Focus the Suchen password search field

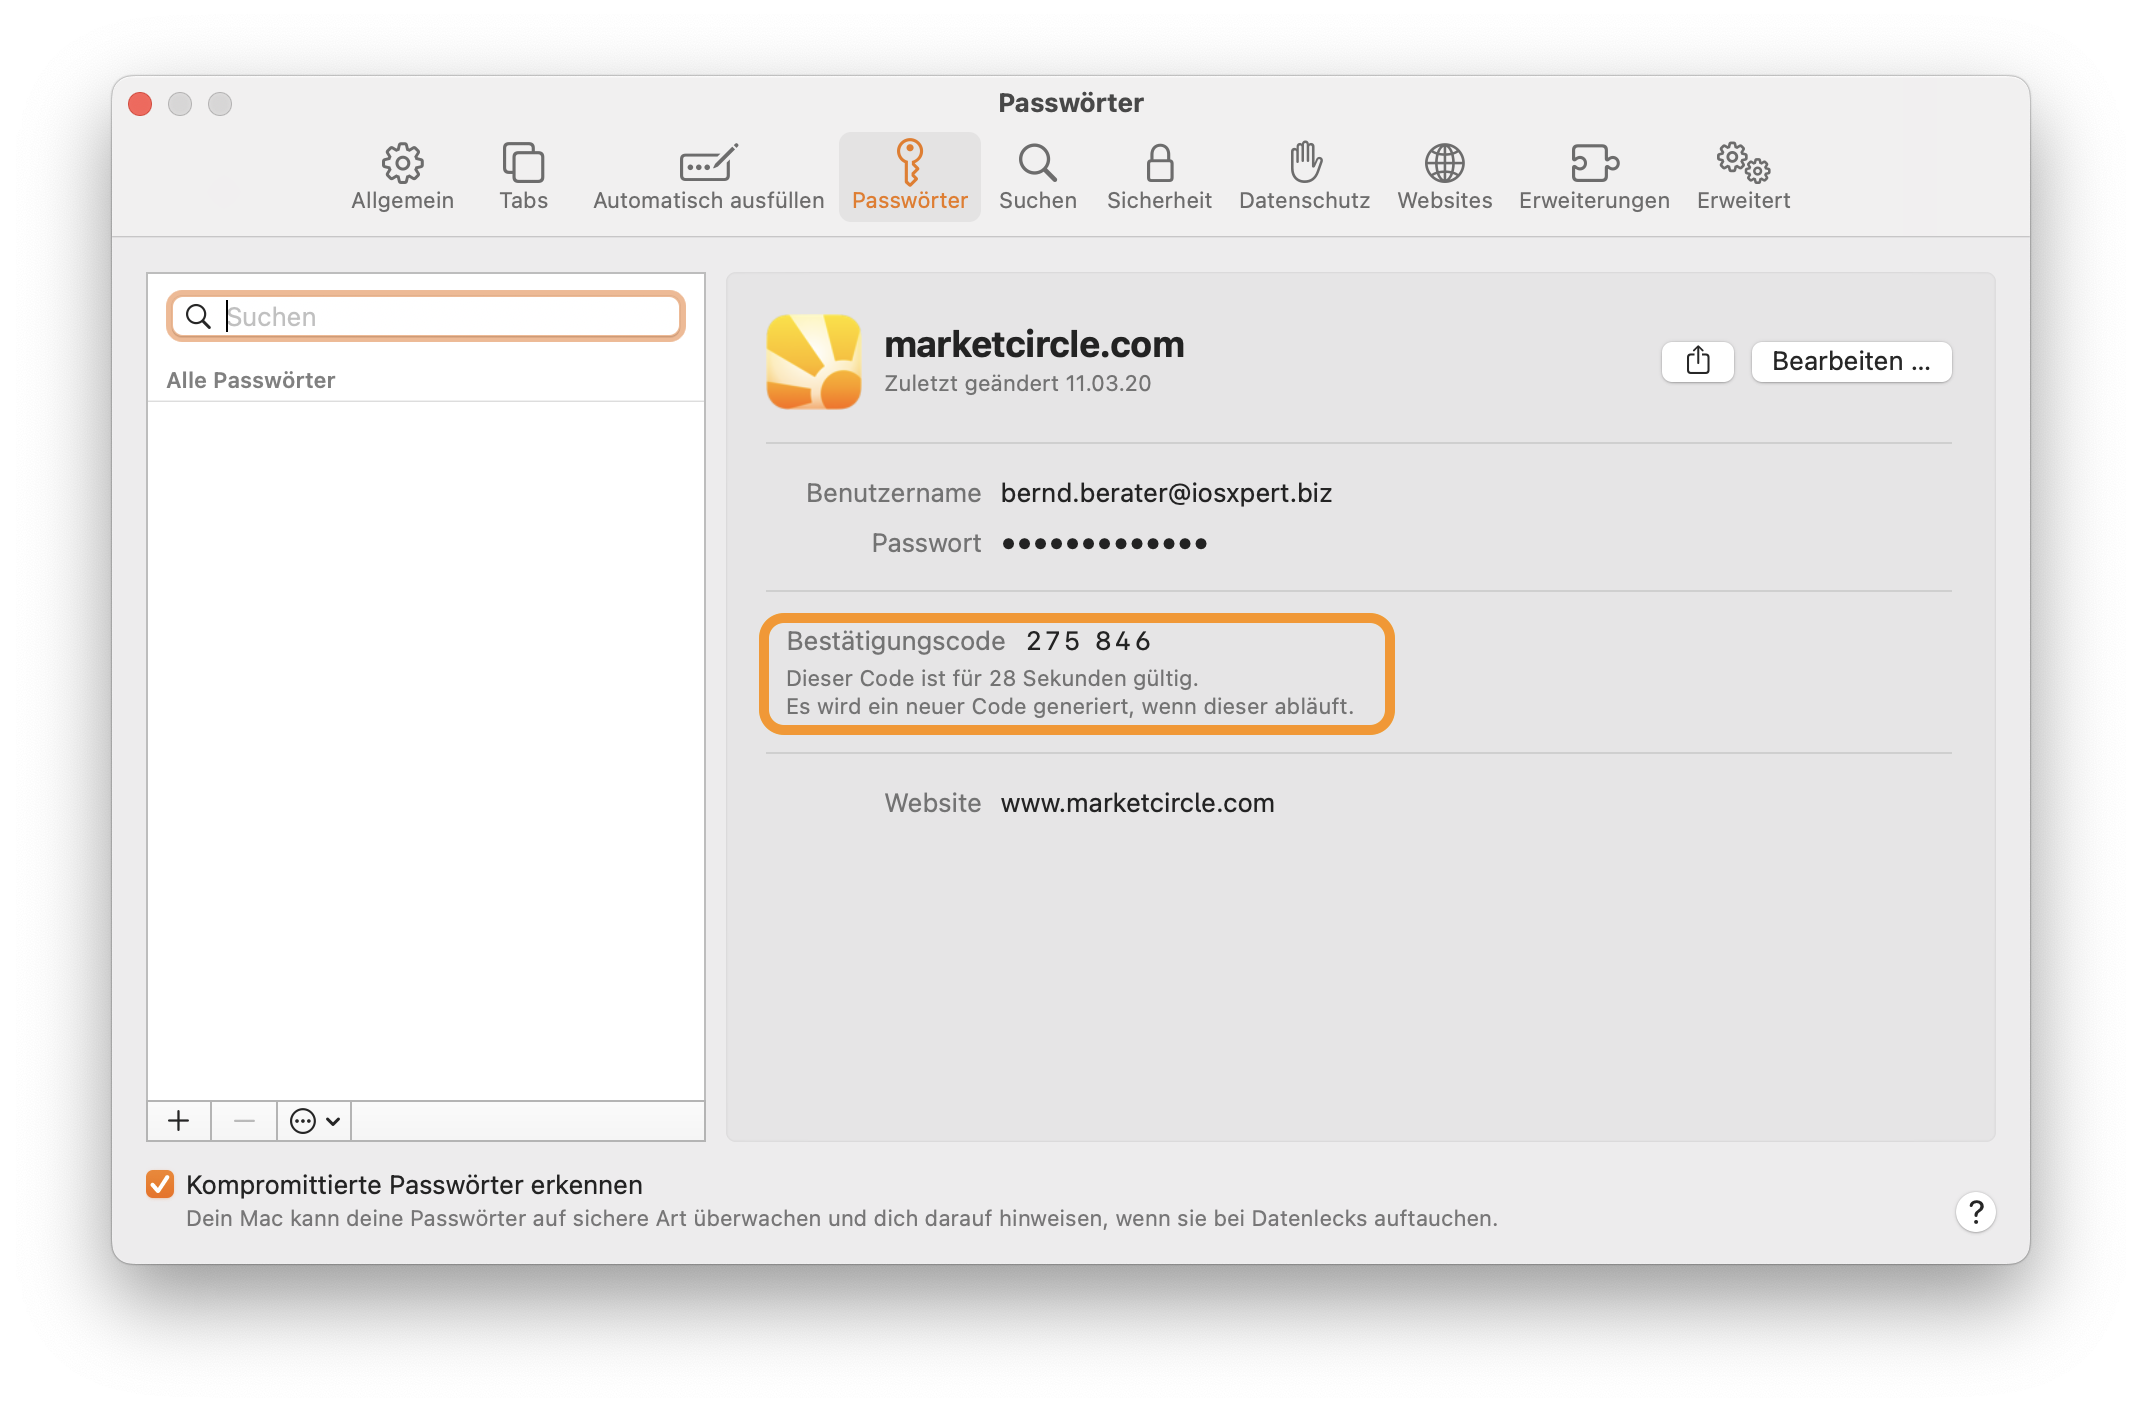coord(426,316)
